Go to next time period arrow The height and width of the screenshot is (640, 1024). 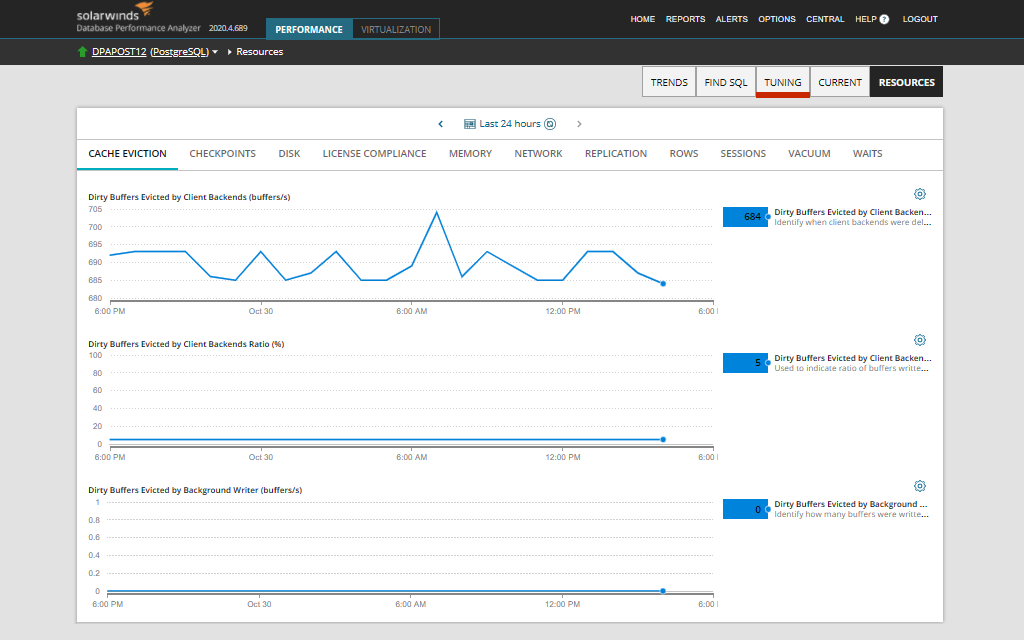(579, 124)
